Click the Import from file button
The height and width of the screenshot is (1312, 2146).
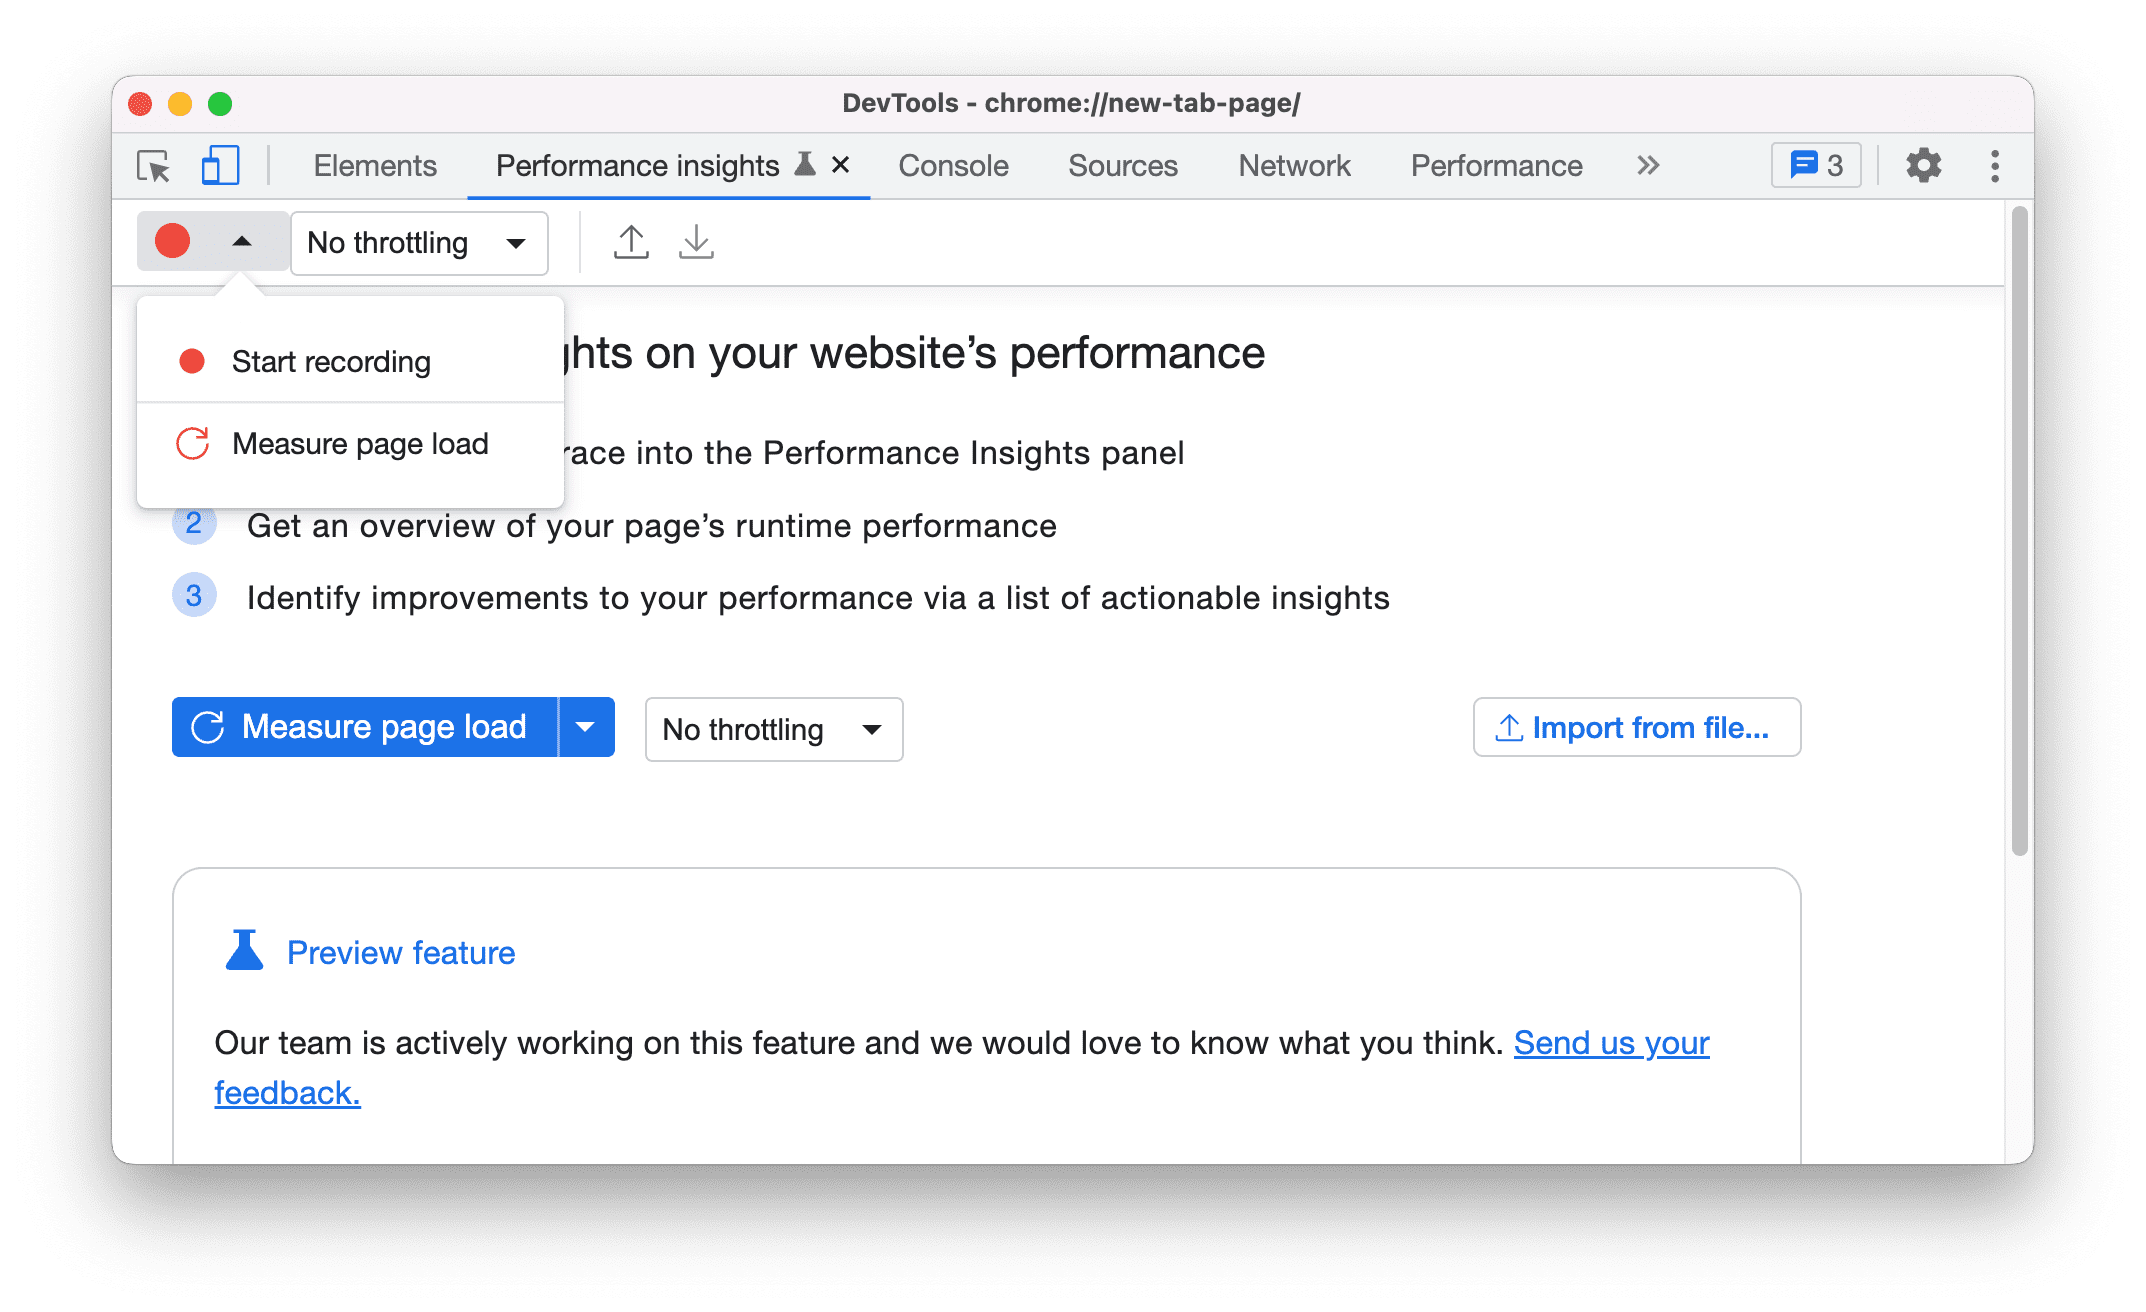point(1634,727)
